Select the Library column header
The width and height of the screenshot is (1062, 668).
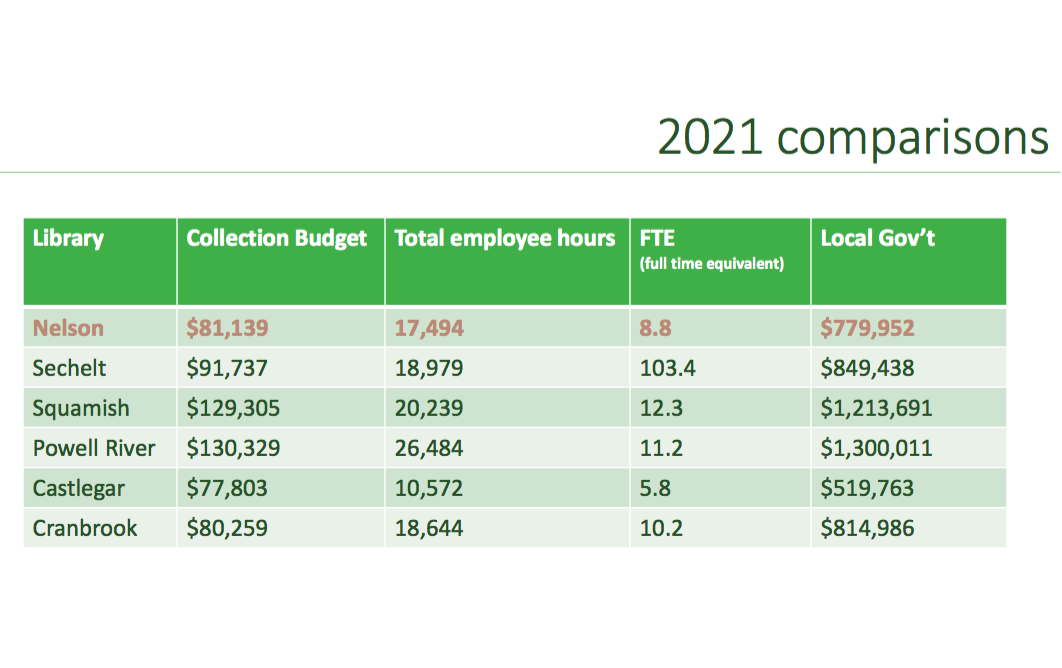tap(68, 239)
